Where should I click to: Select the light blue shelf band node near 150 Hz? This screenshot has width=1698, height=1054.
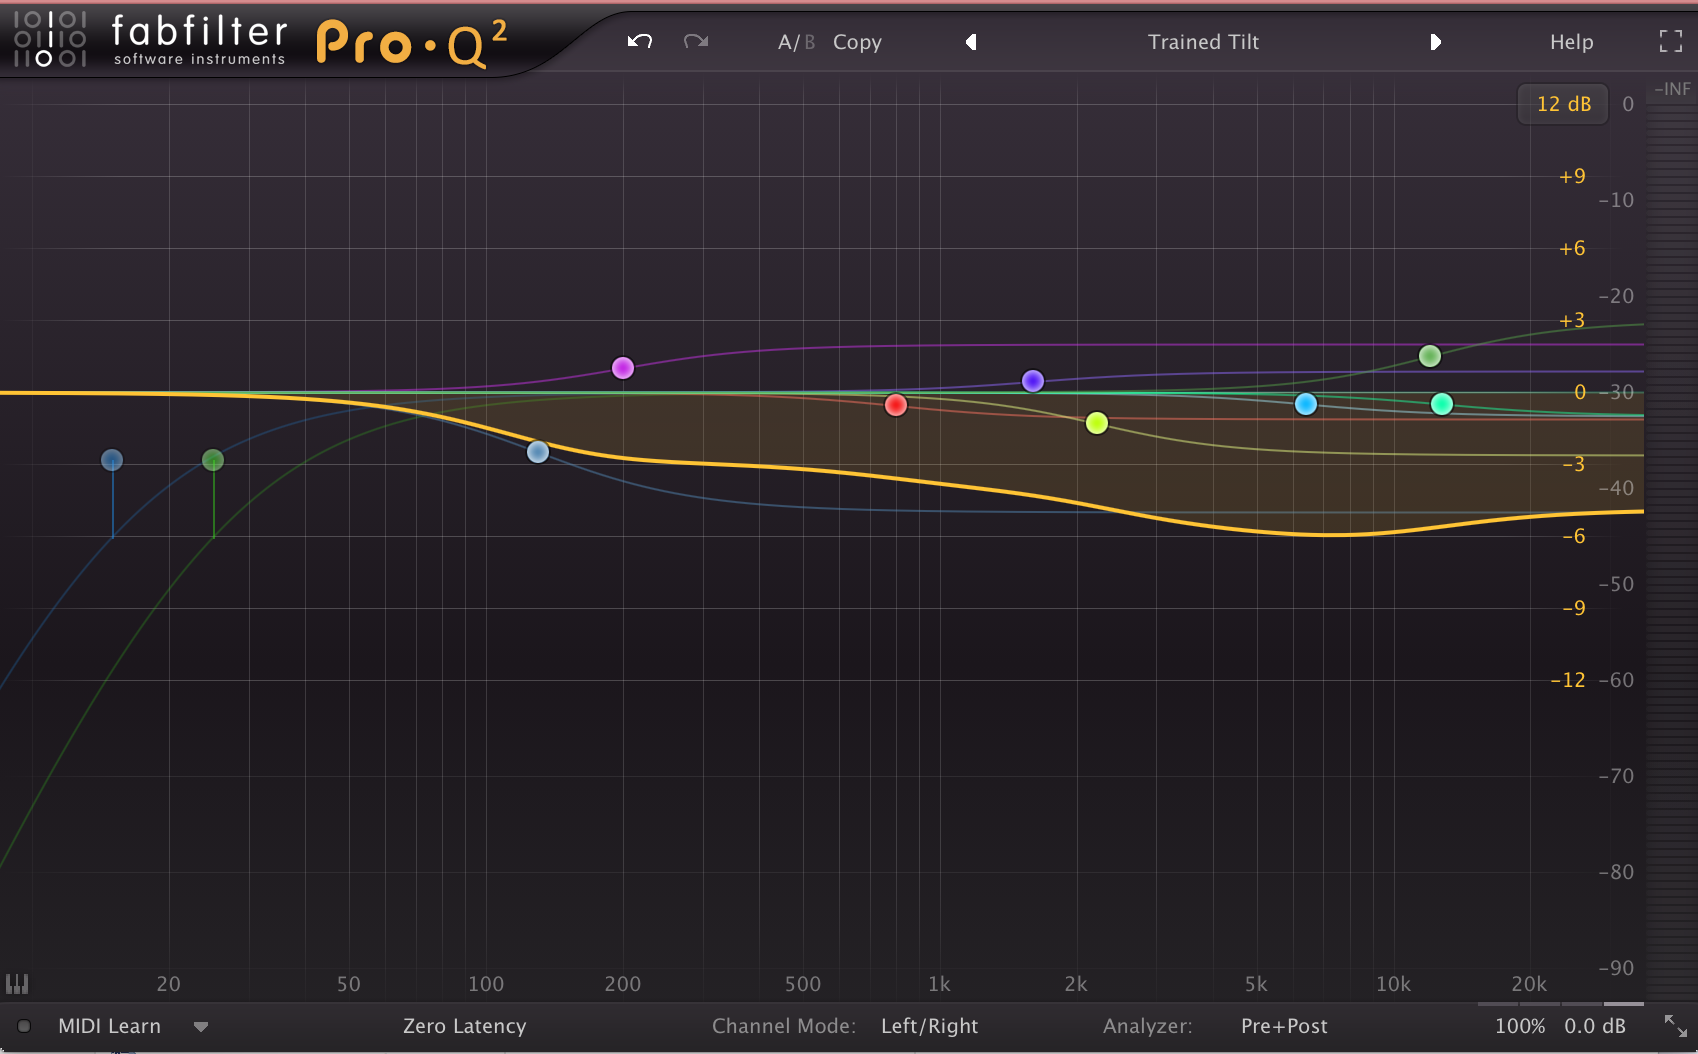point(538,452)
